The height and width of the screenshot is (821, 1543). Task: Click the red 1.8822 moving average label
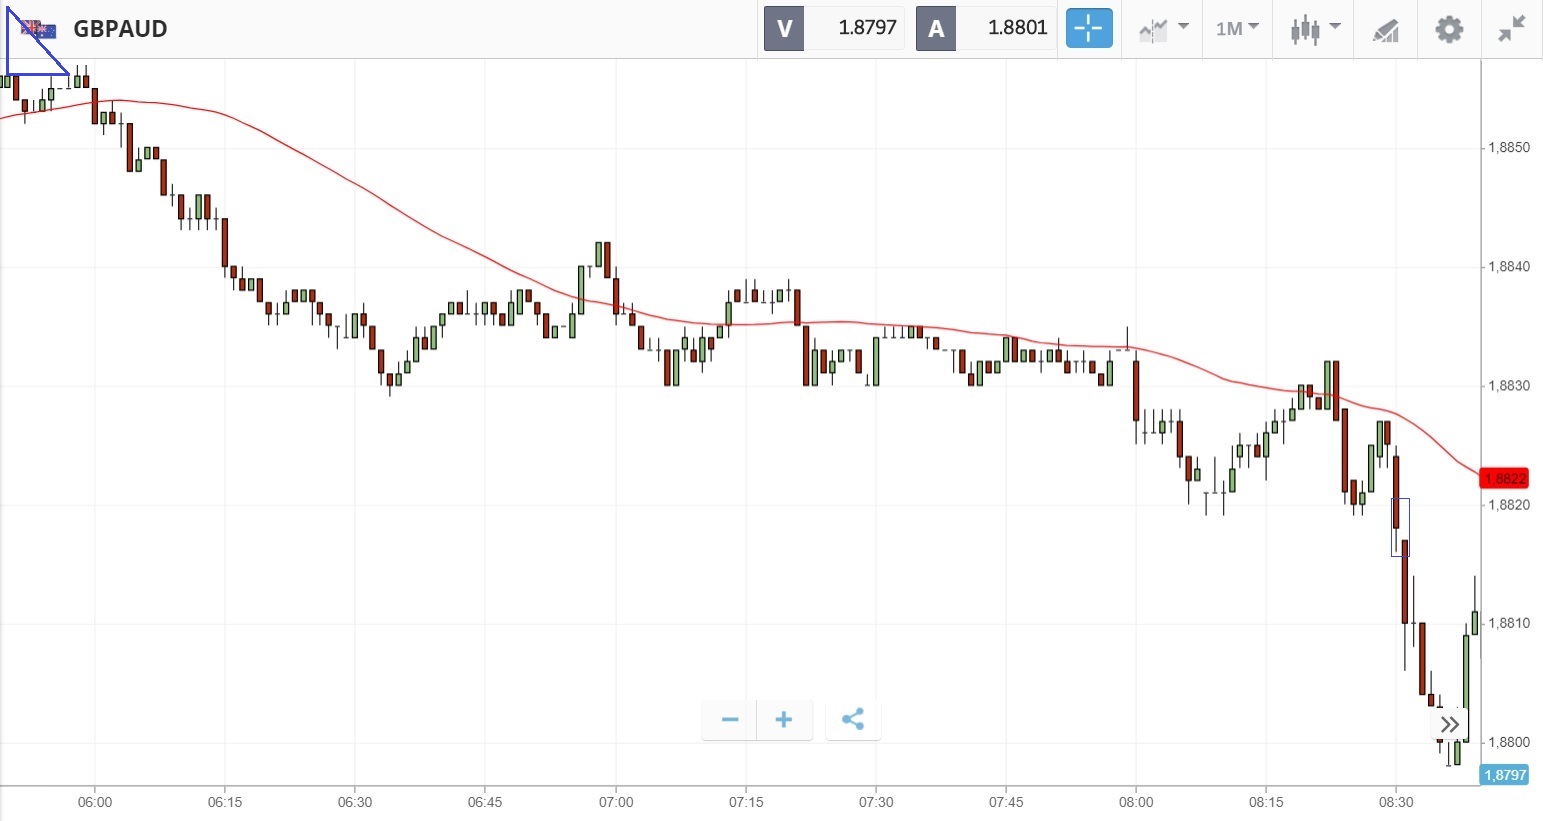[x=1504, y=479]
